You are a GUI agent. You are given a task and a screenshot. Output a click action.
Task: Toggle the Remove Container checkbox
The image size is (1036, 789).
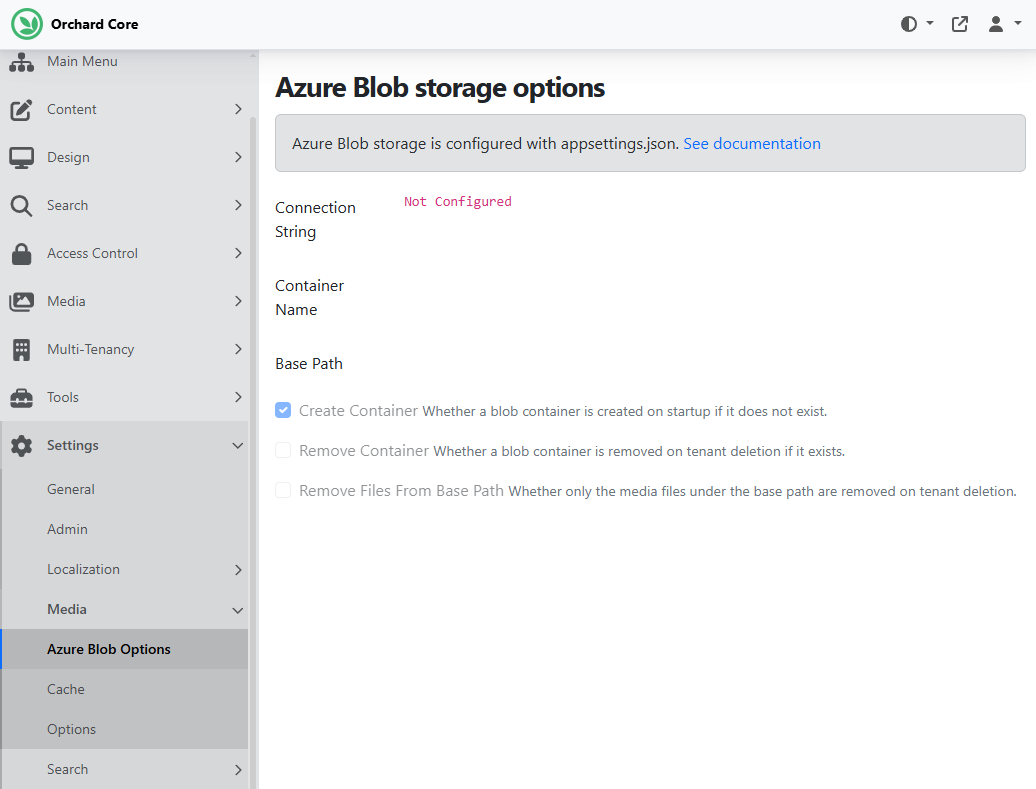point(283,450)
